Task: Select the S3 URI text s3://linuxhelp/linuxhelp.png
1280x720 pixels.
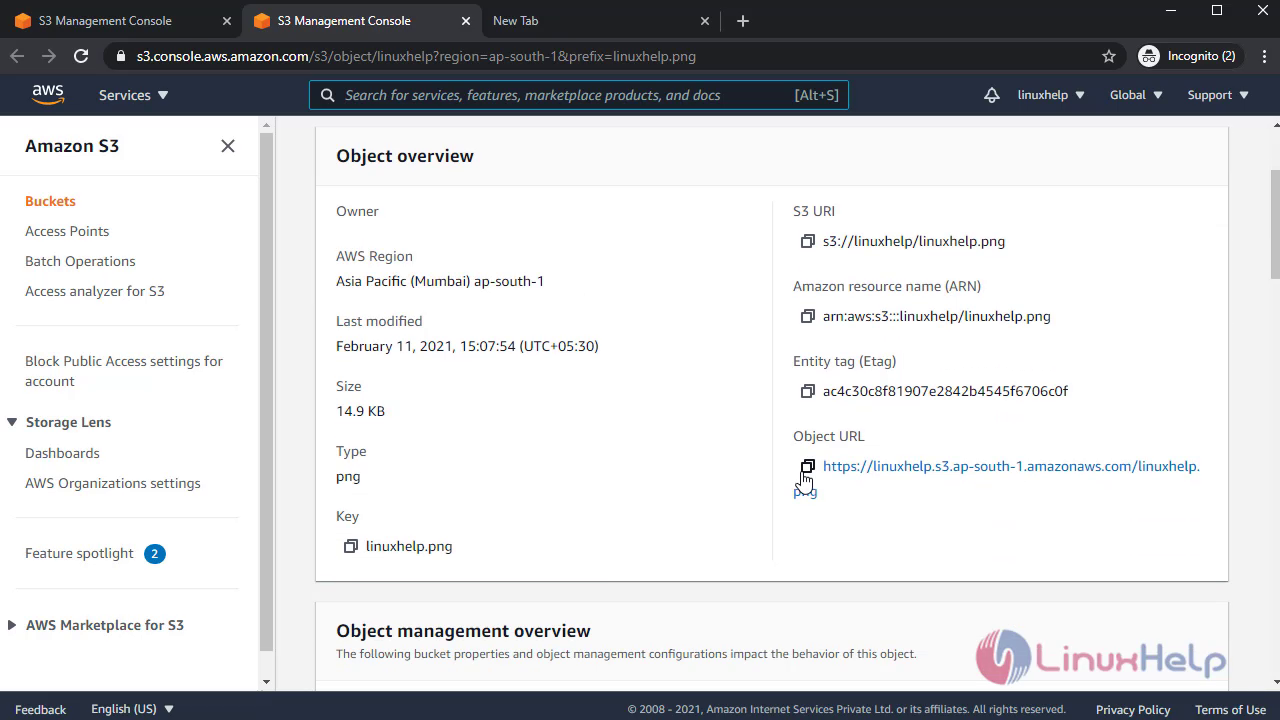Action: tap(914, 241)
